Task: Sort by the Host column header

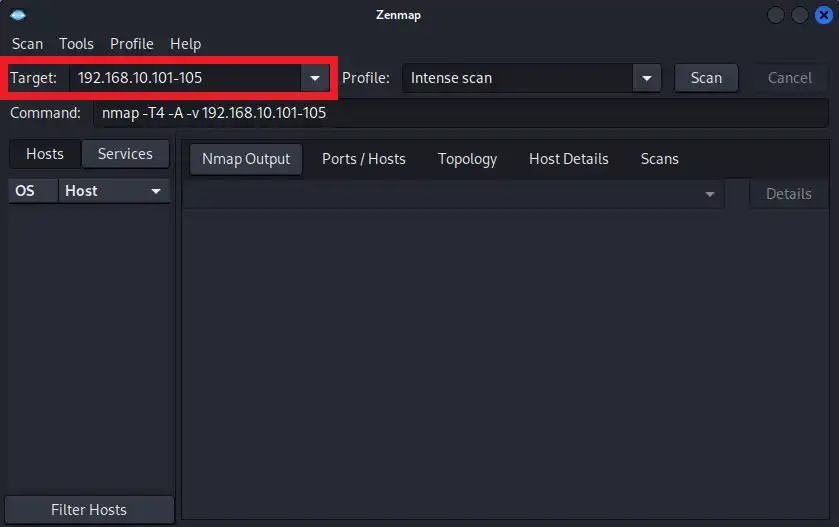Action: (x=114, y=191)
